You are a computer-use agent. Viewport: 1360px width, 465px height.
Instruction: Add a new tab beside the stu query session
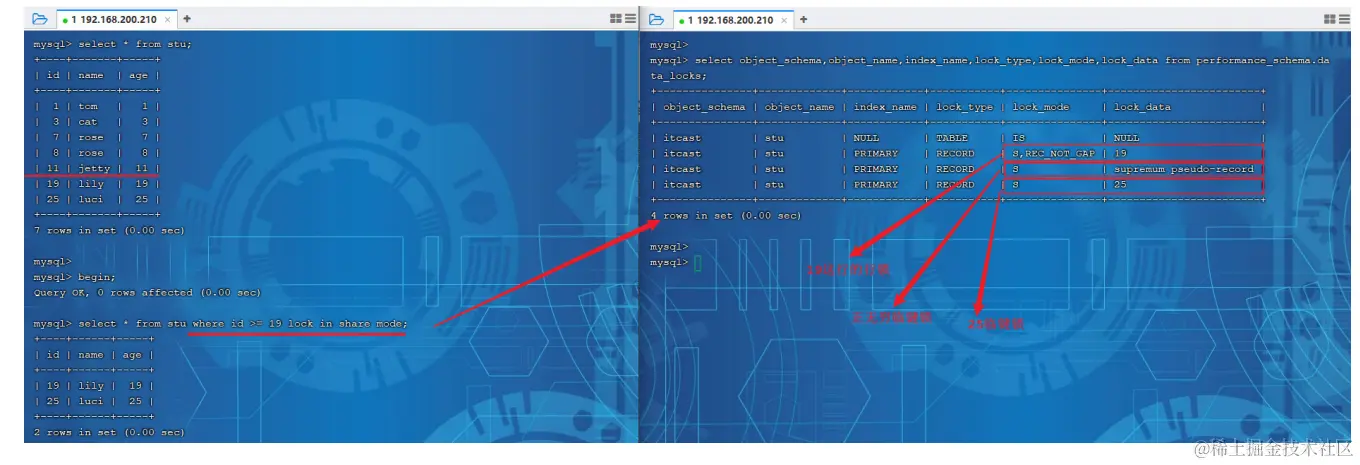(187, 19)
